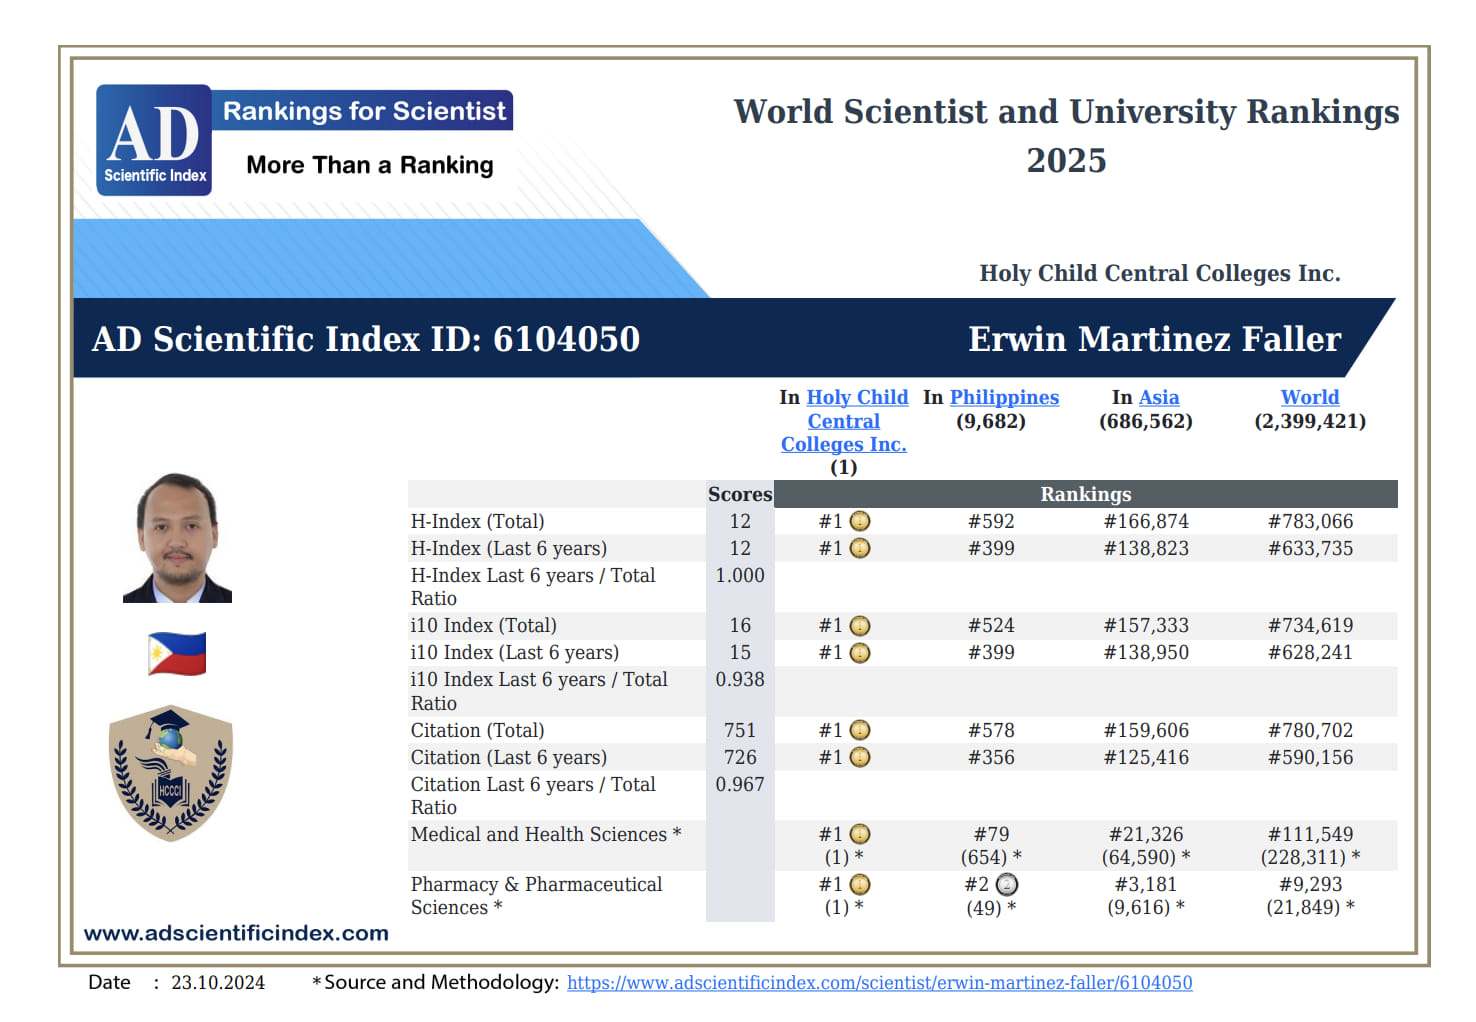Open the Holy Child Central Colleges Inc. link
1476x1022 pixels.
(844, 421)
